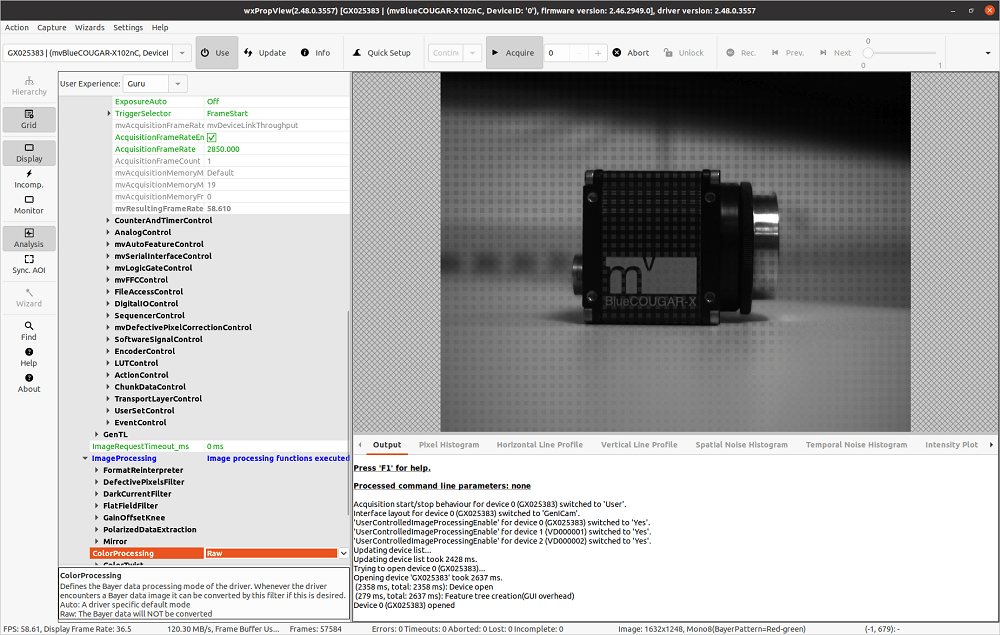Image resolution: width=1000 pixels, height=635 pixels.
Task: Open the acquisition mode Continuous dropdown
Action: [x=472, y=53]
